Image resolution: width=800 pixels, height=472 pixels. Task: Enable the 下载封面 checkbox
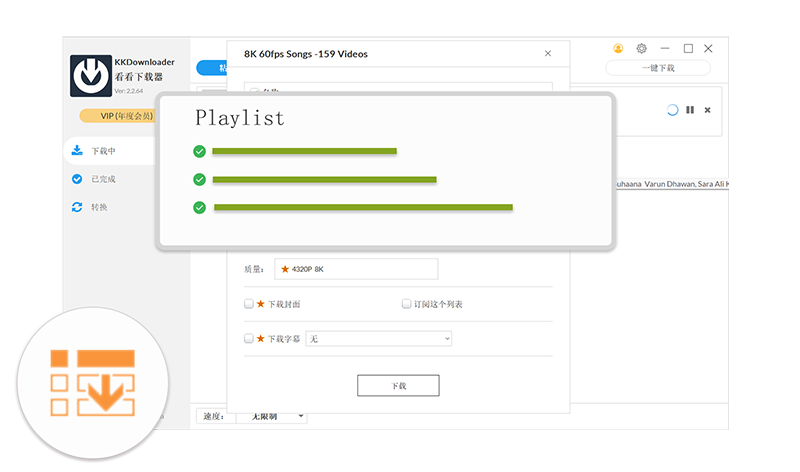coord(249,304)
